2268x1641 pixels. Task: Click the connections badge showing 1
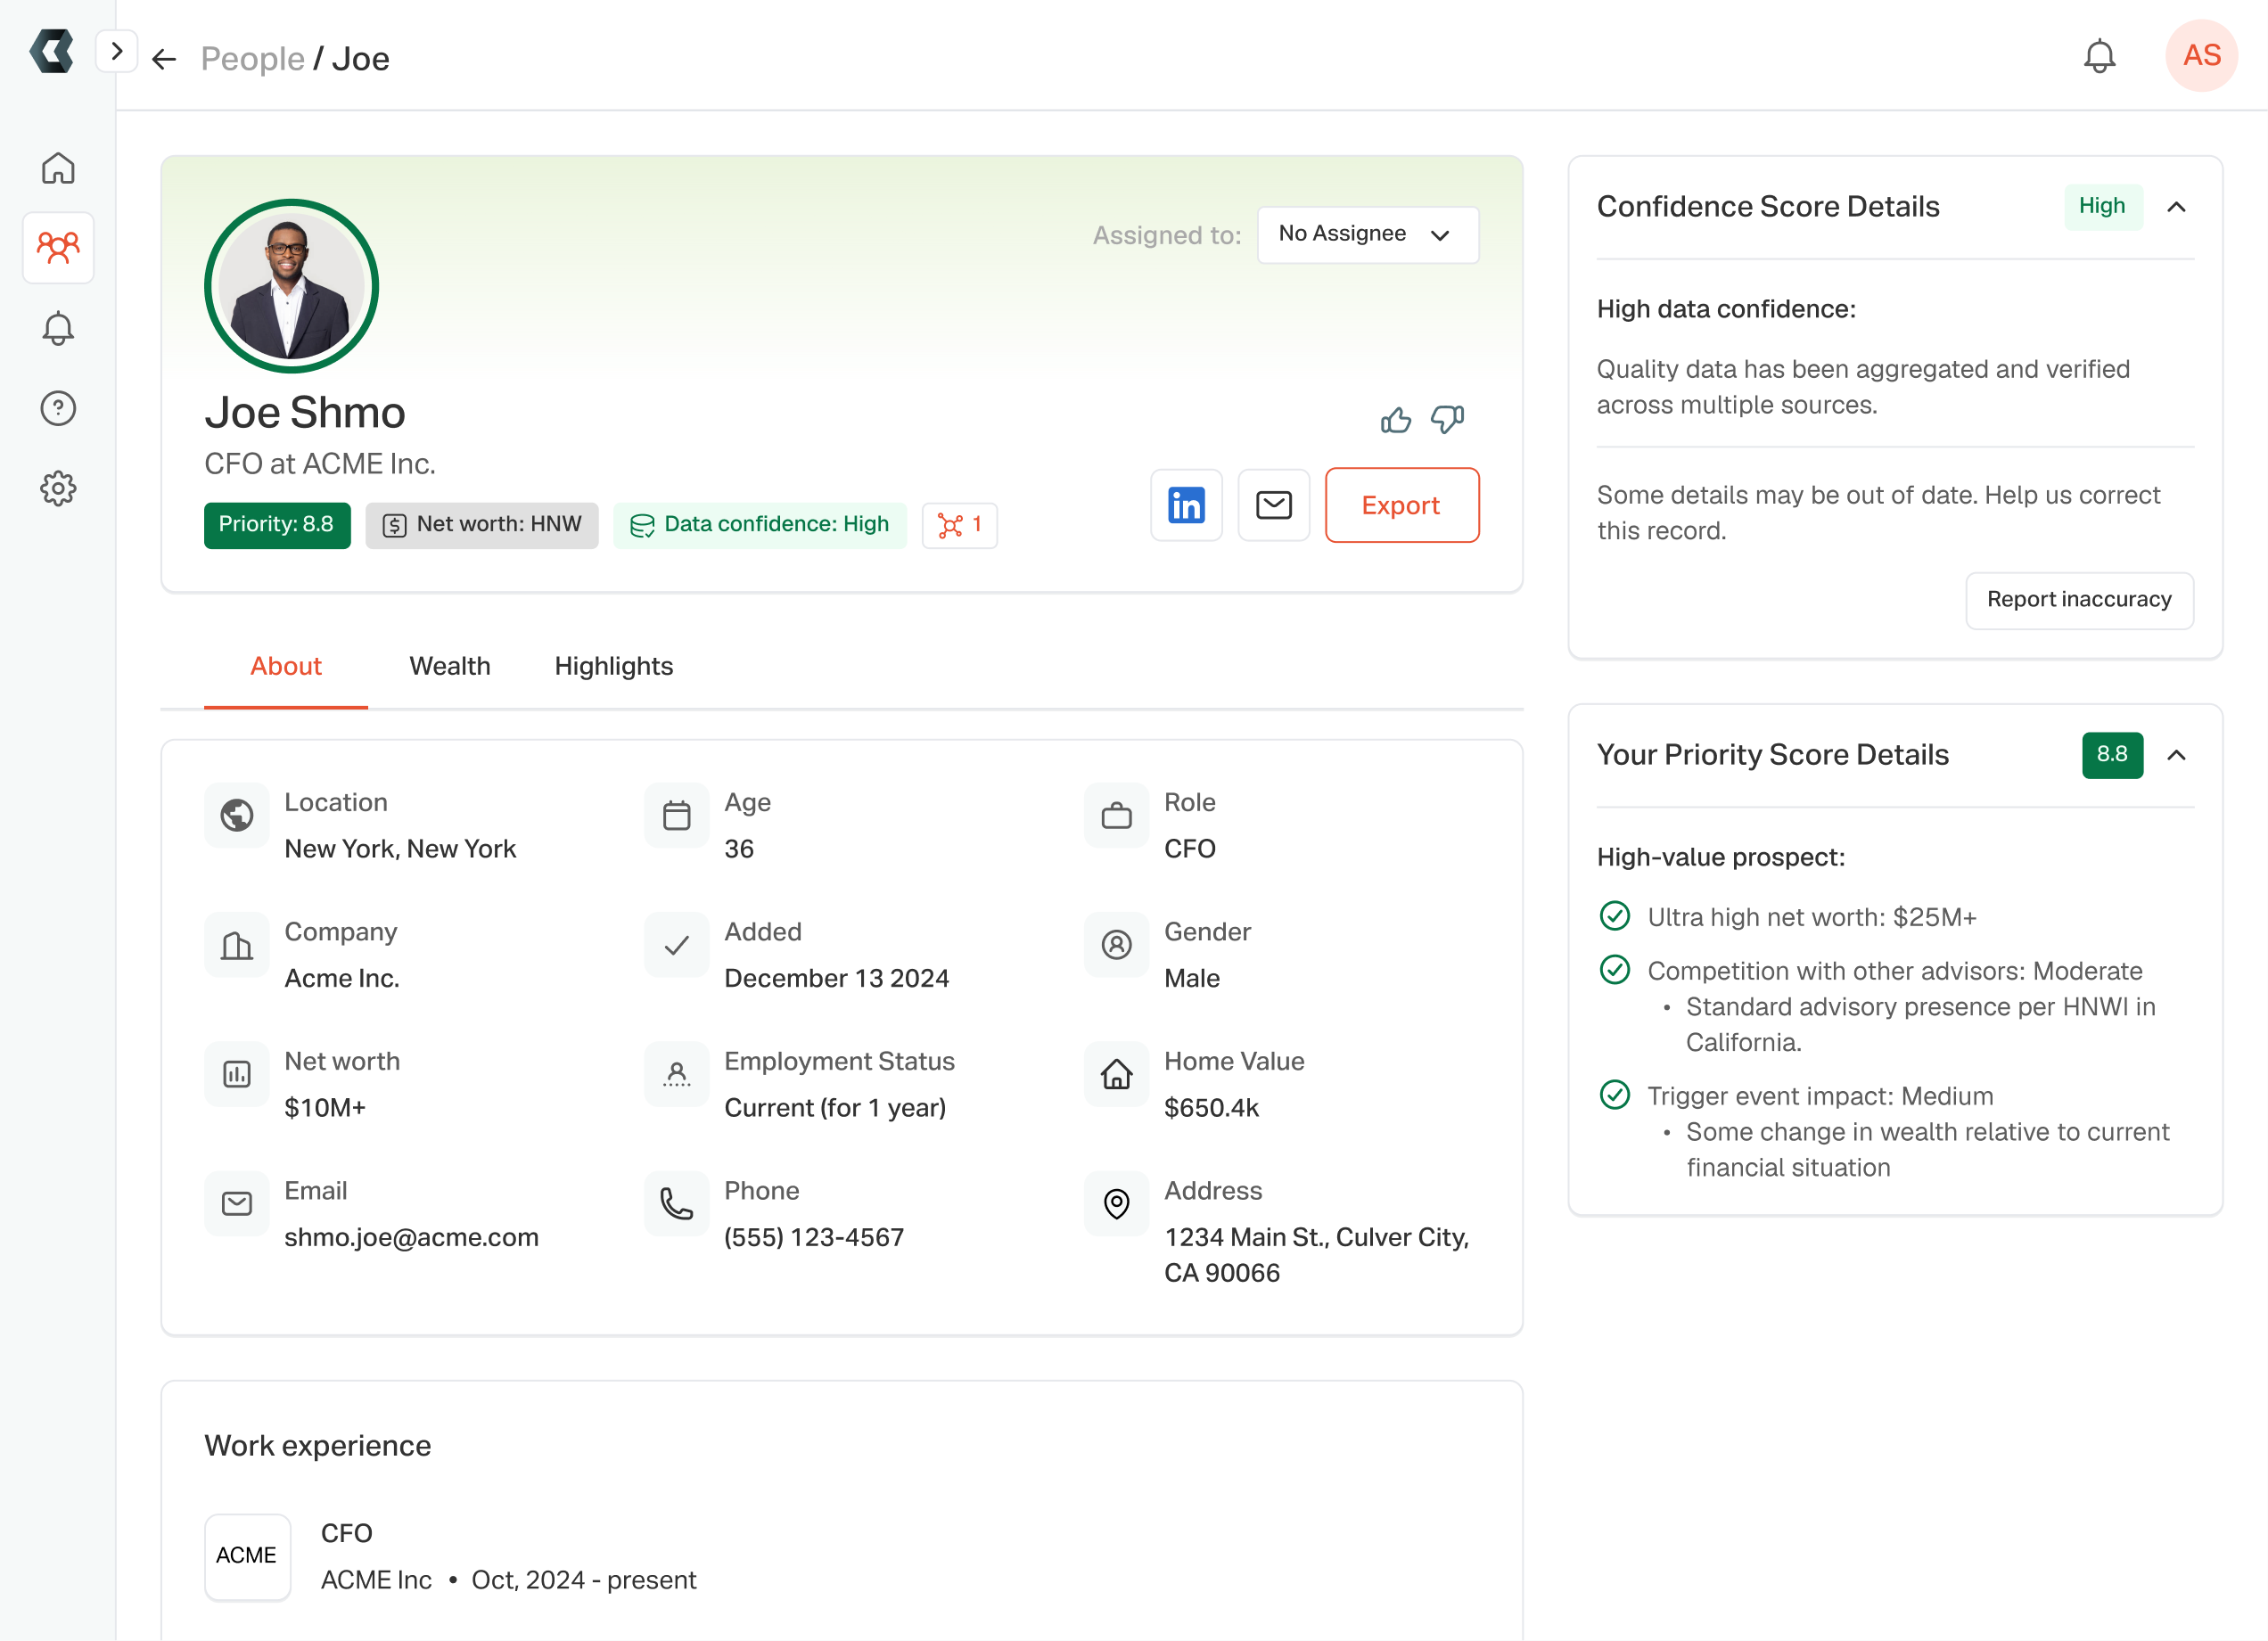click(x=959, y=525)
